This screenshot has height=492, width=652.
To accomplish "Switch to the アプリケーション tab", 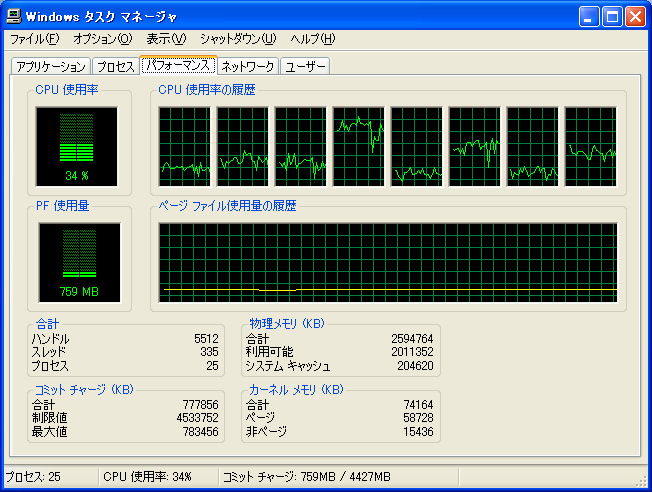I will (51, 67).
